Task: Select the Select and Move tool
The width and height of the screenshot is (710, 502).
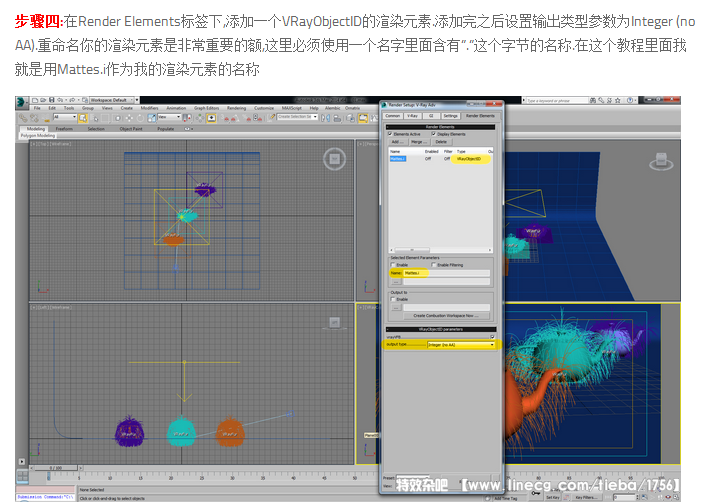Action: [129, 118]
